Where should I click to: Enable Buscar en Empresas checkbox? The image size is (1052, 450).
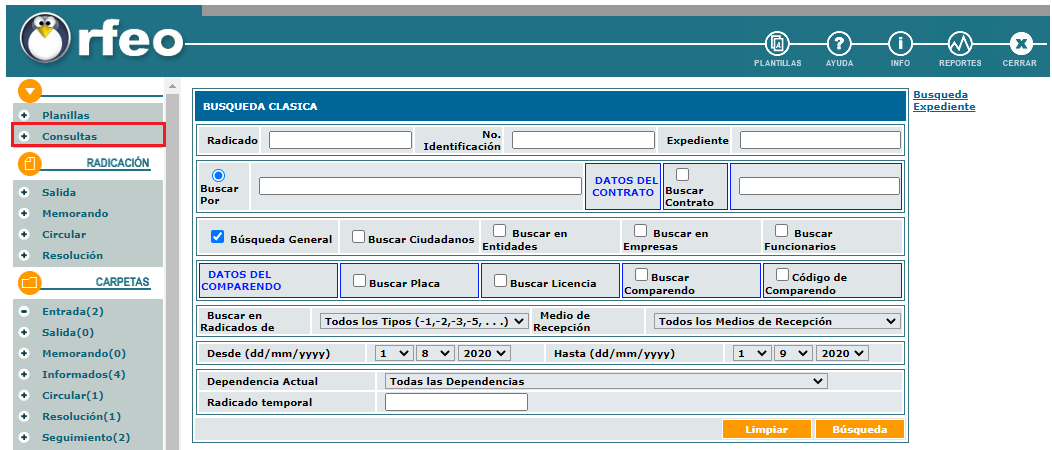pos(641,231)
